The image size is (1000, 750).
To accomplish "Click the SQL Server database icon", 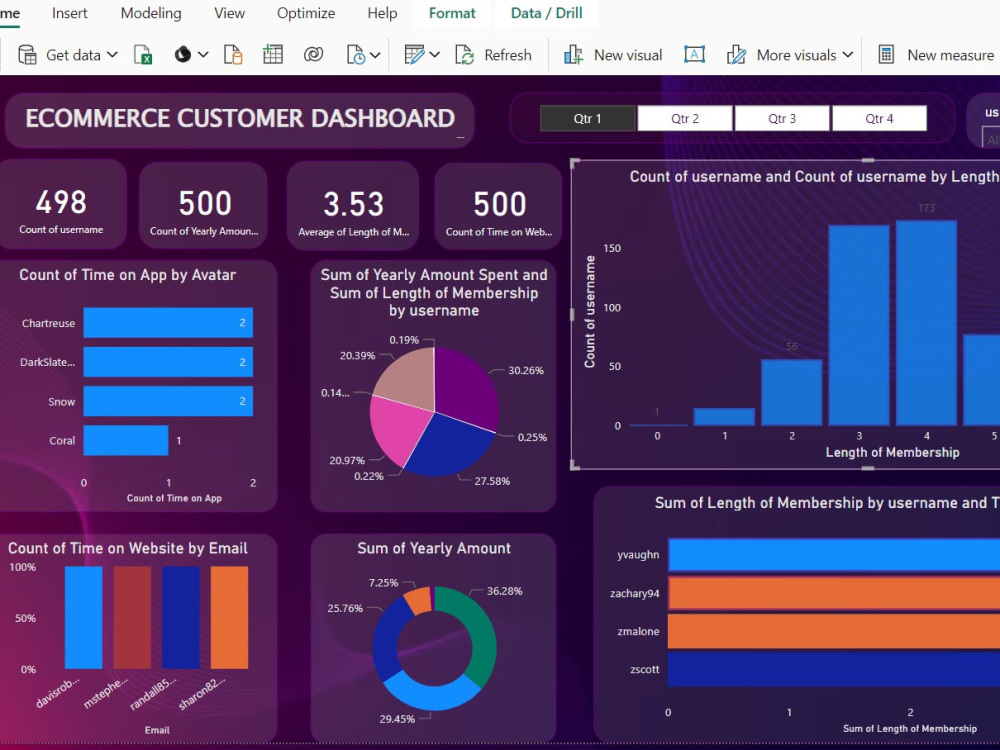I will tap(233, 55).
